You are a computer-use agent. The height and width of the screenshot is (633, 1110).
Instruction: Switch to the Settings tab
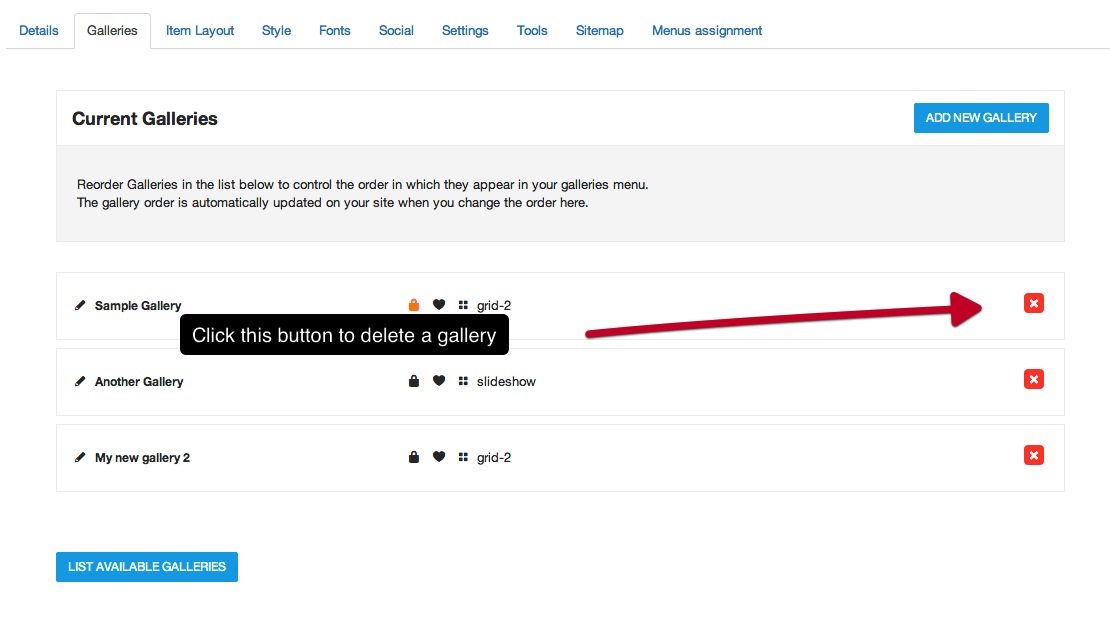pyautogui.click(x=465, y=30)
